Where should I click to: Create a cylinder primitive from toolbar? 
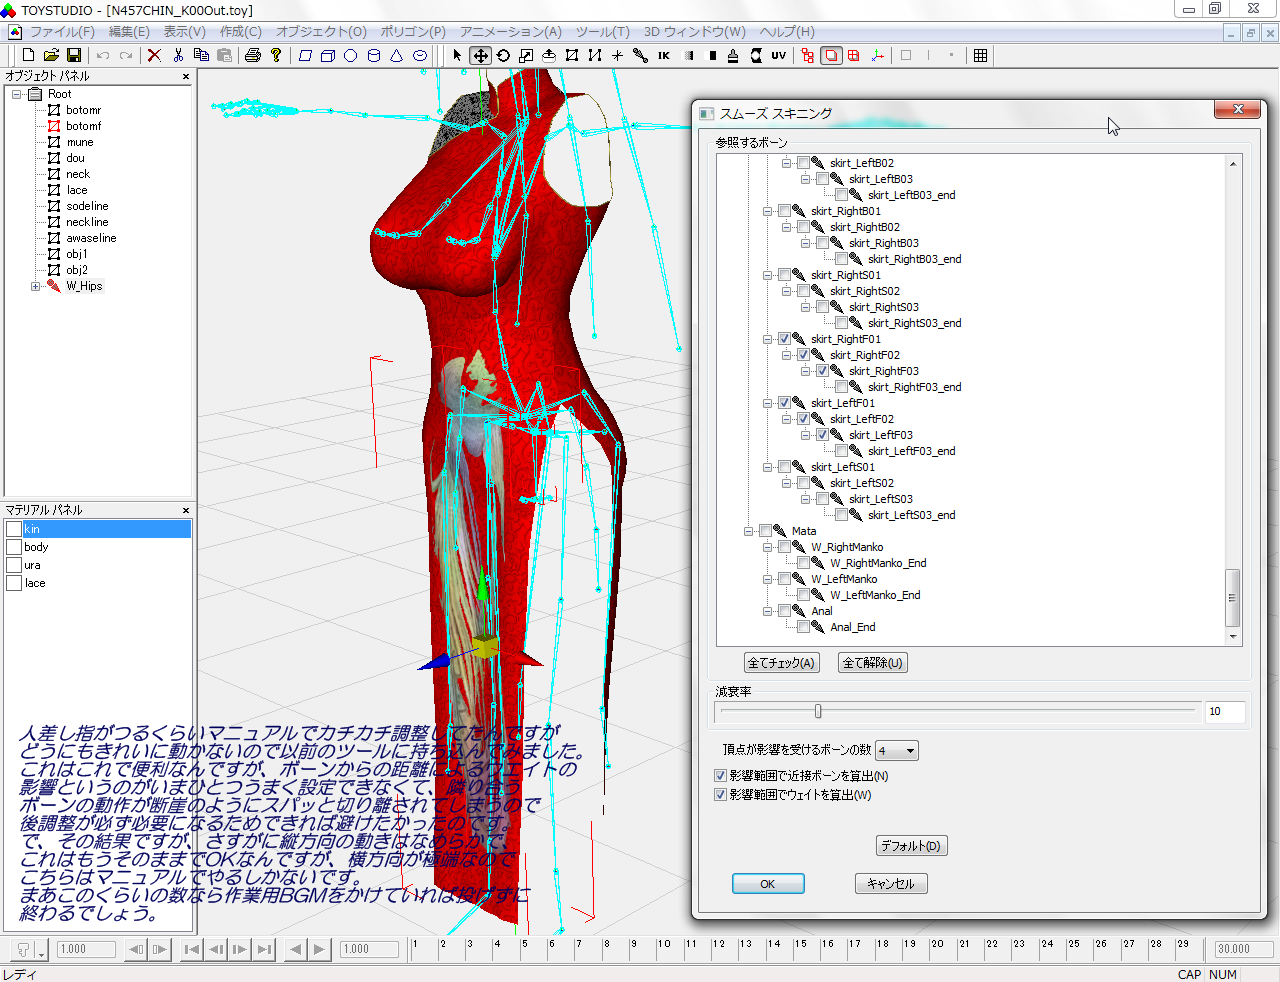[374, 56]
